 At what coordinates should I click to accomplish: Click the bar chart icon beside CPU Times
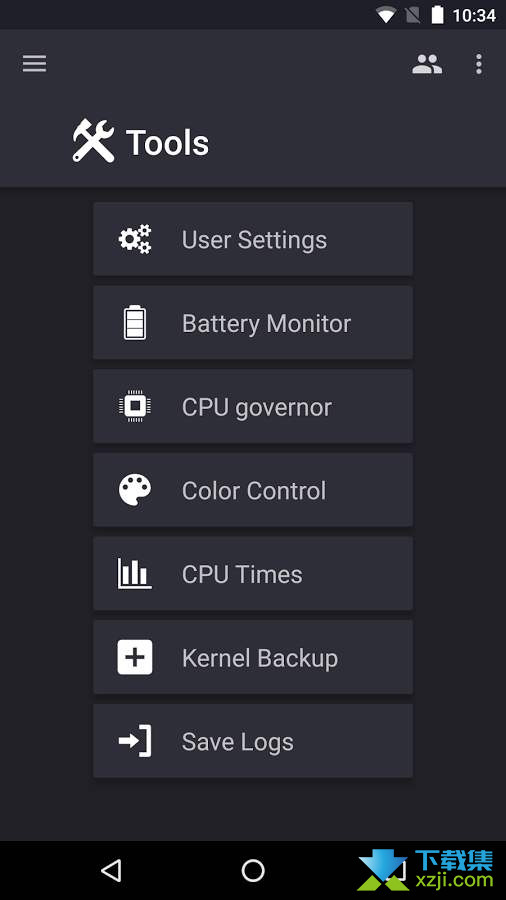click(x=135, y=573)
